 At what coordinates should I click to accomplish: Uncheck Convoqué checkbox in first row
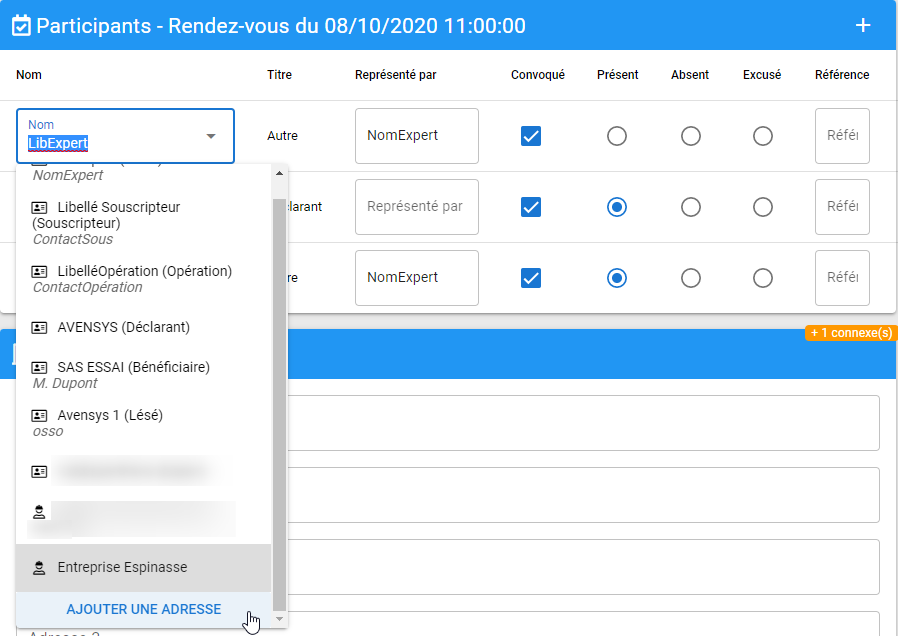pos(531,136)
